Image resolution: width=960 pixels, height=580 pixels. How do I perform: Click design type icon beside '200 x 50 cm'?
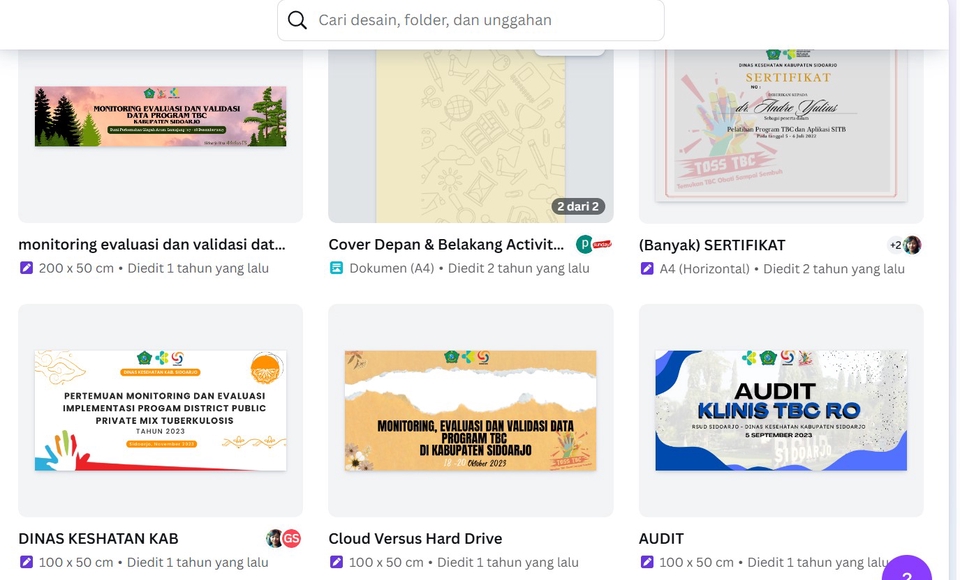[27, 268]
